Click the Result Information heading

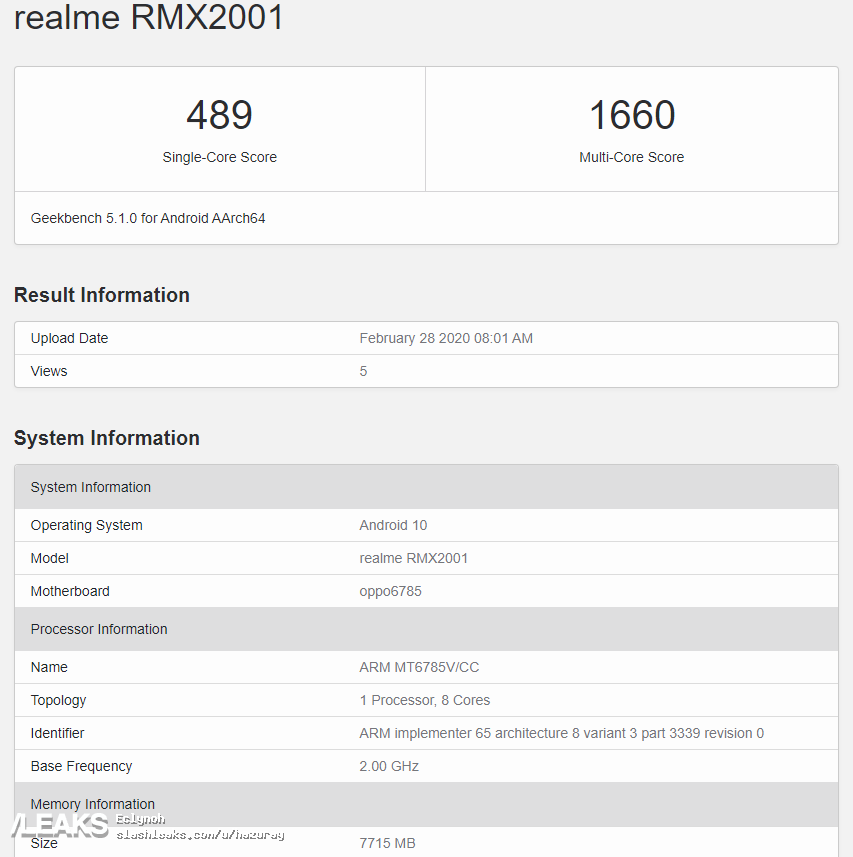[102, 295]
